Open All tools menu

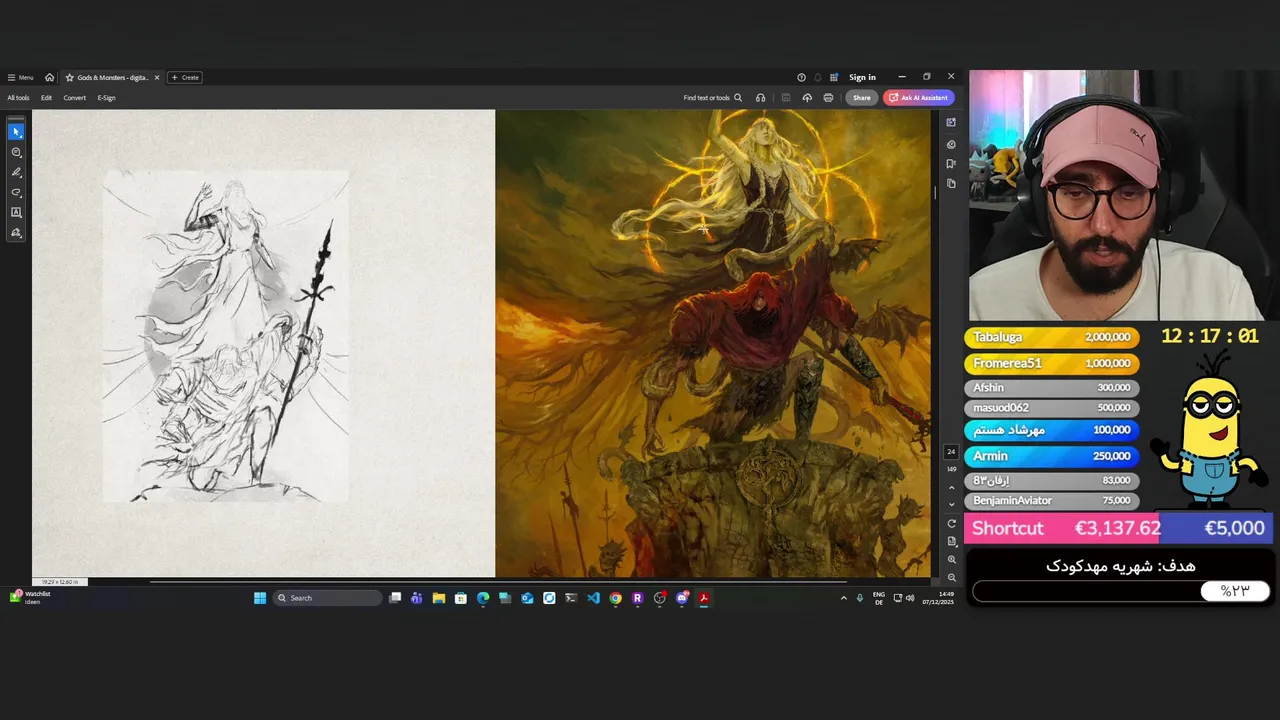click(18, 98)
